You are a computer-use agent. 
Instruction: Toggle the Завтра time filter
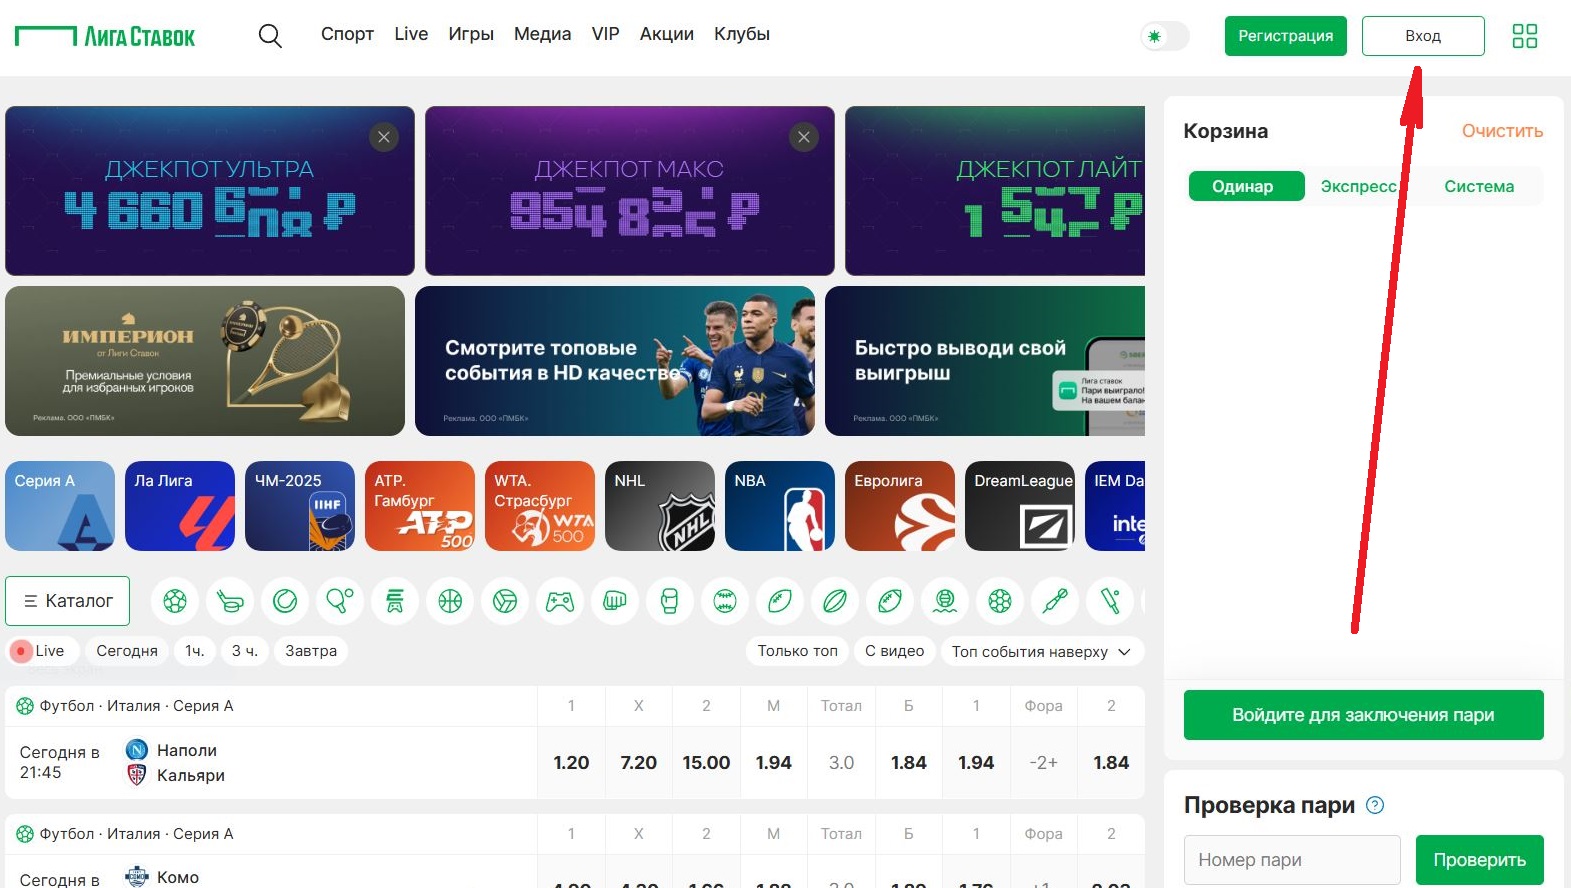311,651
